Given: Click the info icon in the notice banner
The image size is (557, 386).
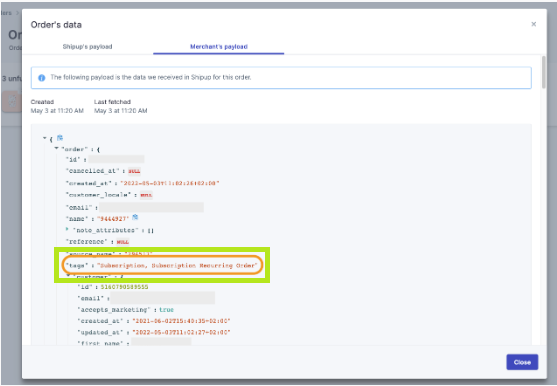Looking at the screenshot, I should pyautogui.click(x=42, y=78).
